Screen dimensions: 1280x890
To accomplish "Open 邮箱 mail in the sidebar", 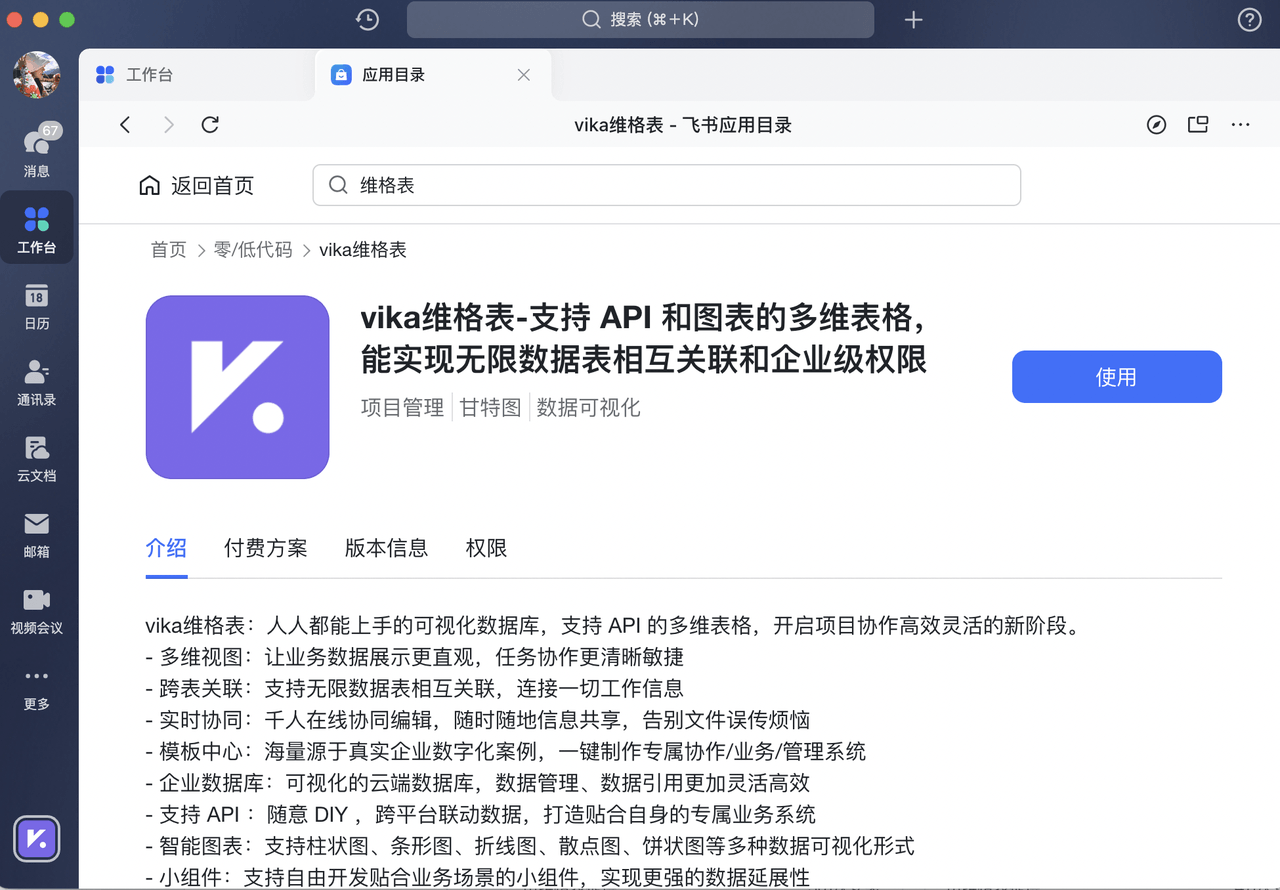I will pos(37,534).
